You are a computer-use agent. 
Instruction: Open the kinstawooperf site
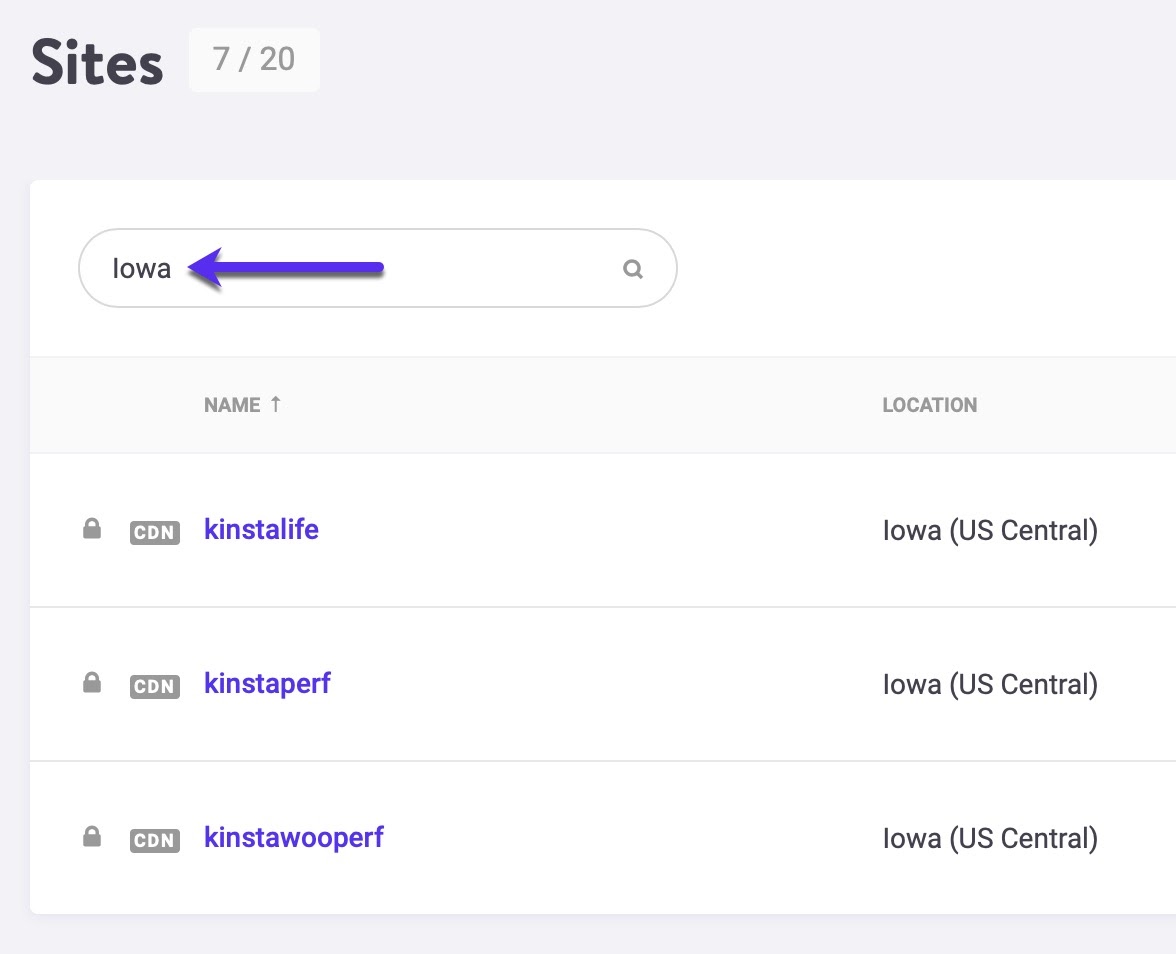pyautogui.click(x=294, y=837)
